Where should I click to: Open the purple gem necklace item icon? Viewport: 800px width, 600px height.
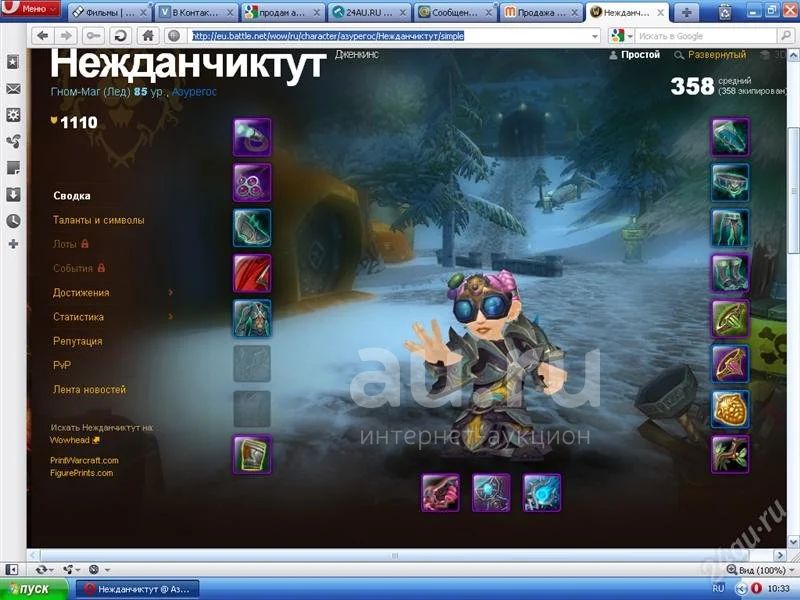[252, 182]
